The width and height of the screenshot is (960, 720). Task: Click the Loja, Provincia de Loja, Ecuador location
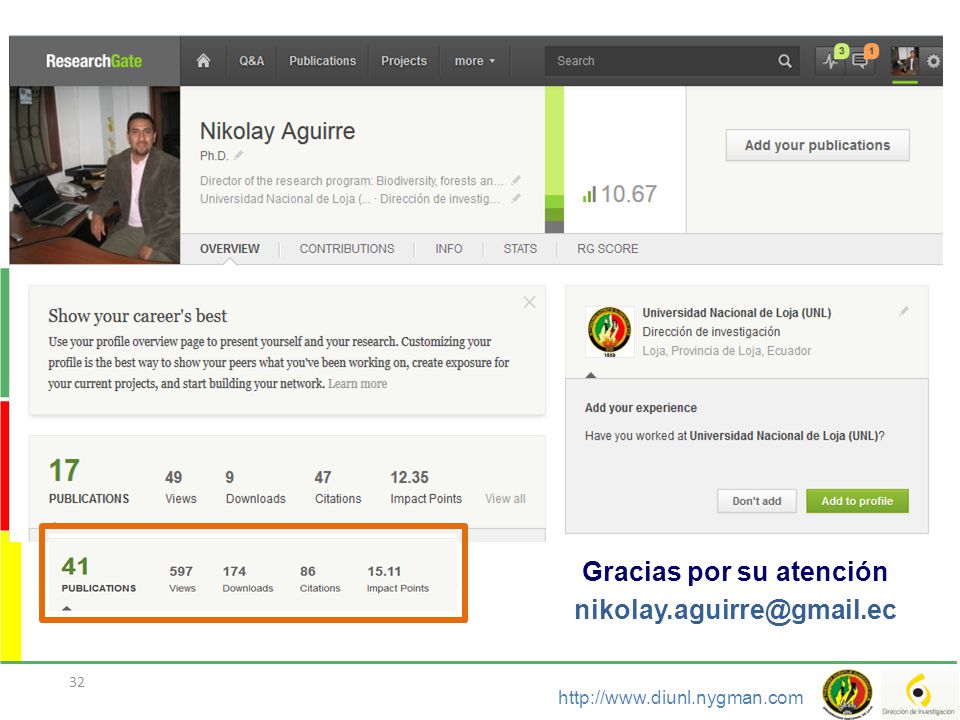(x=727, y=351)
